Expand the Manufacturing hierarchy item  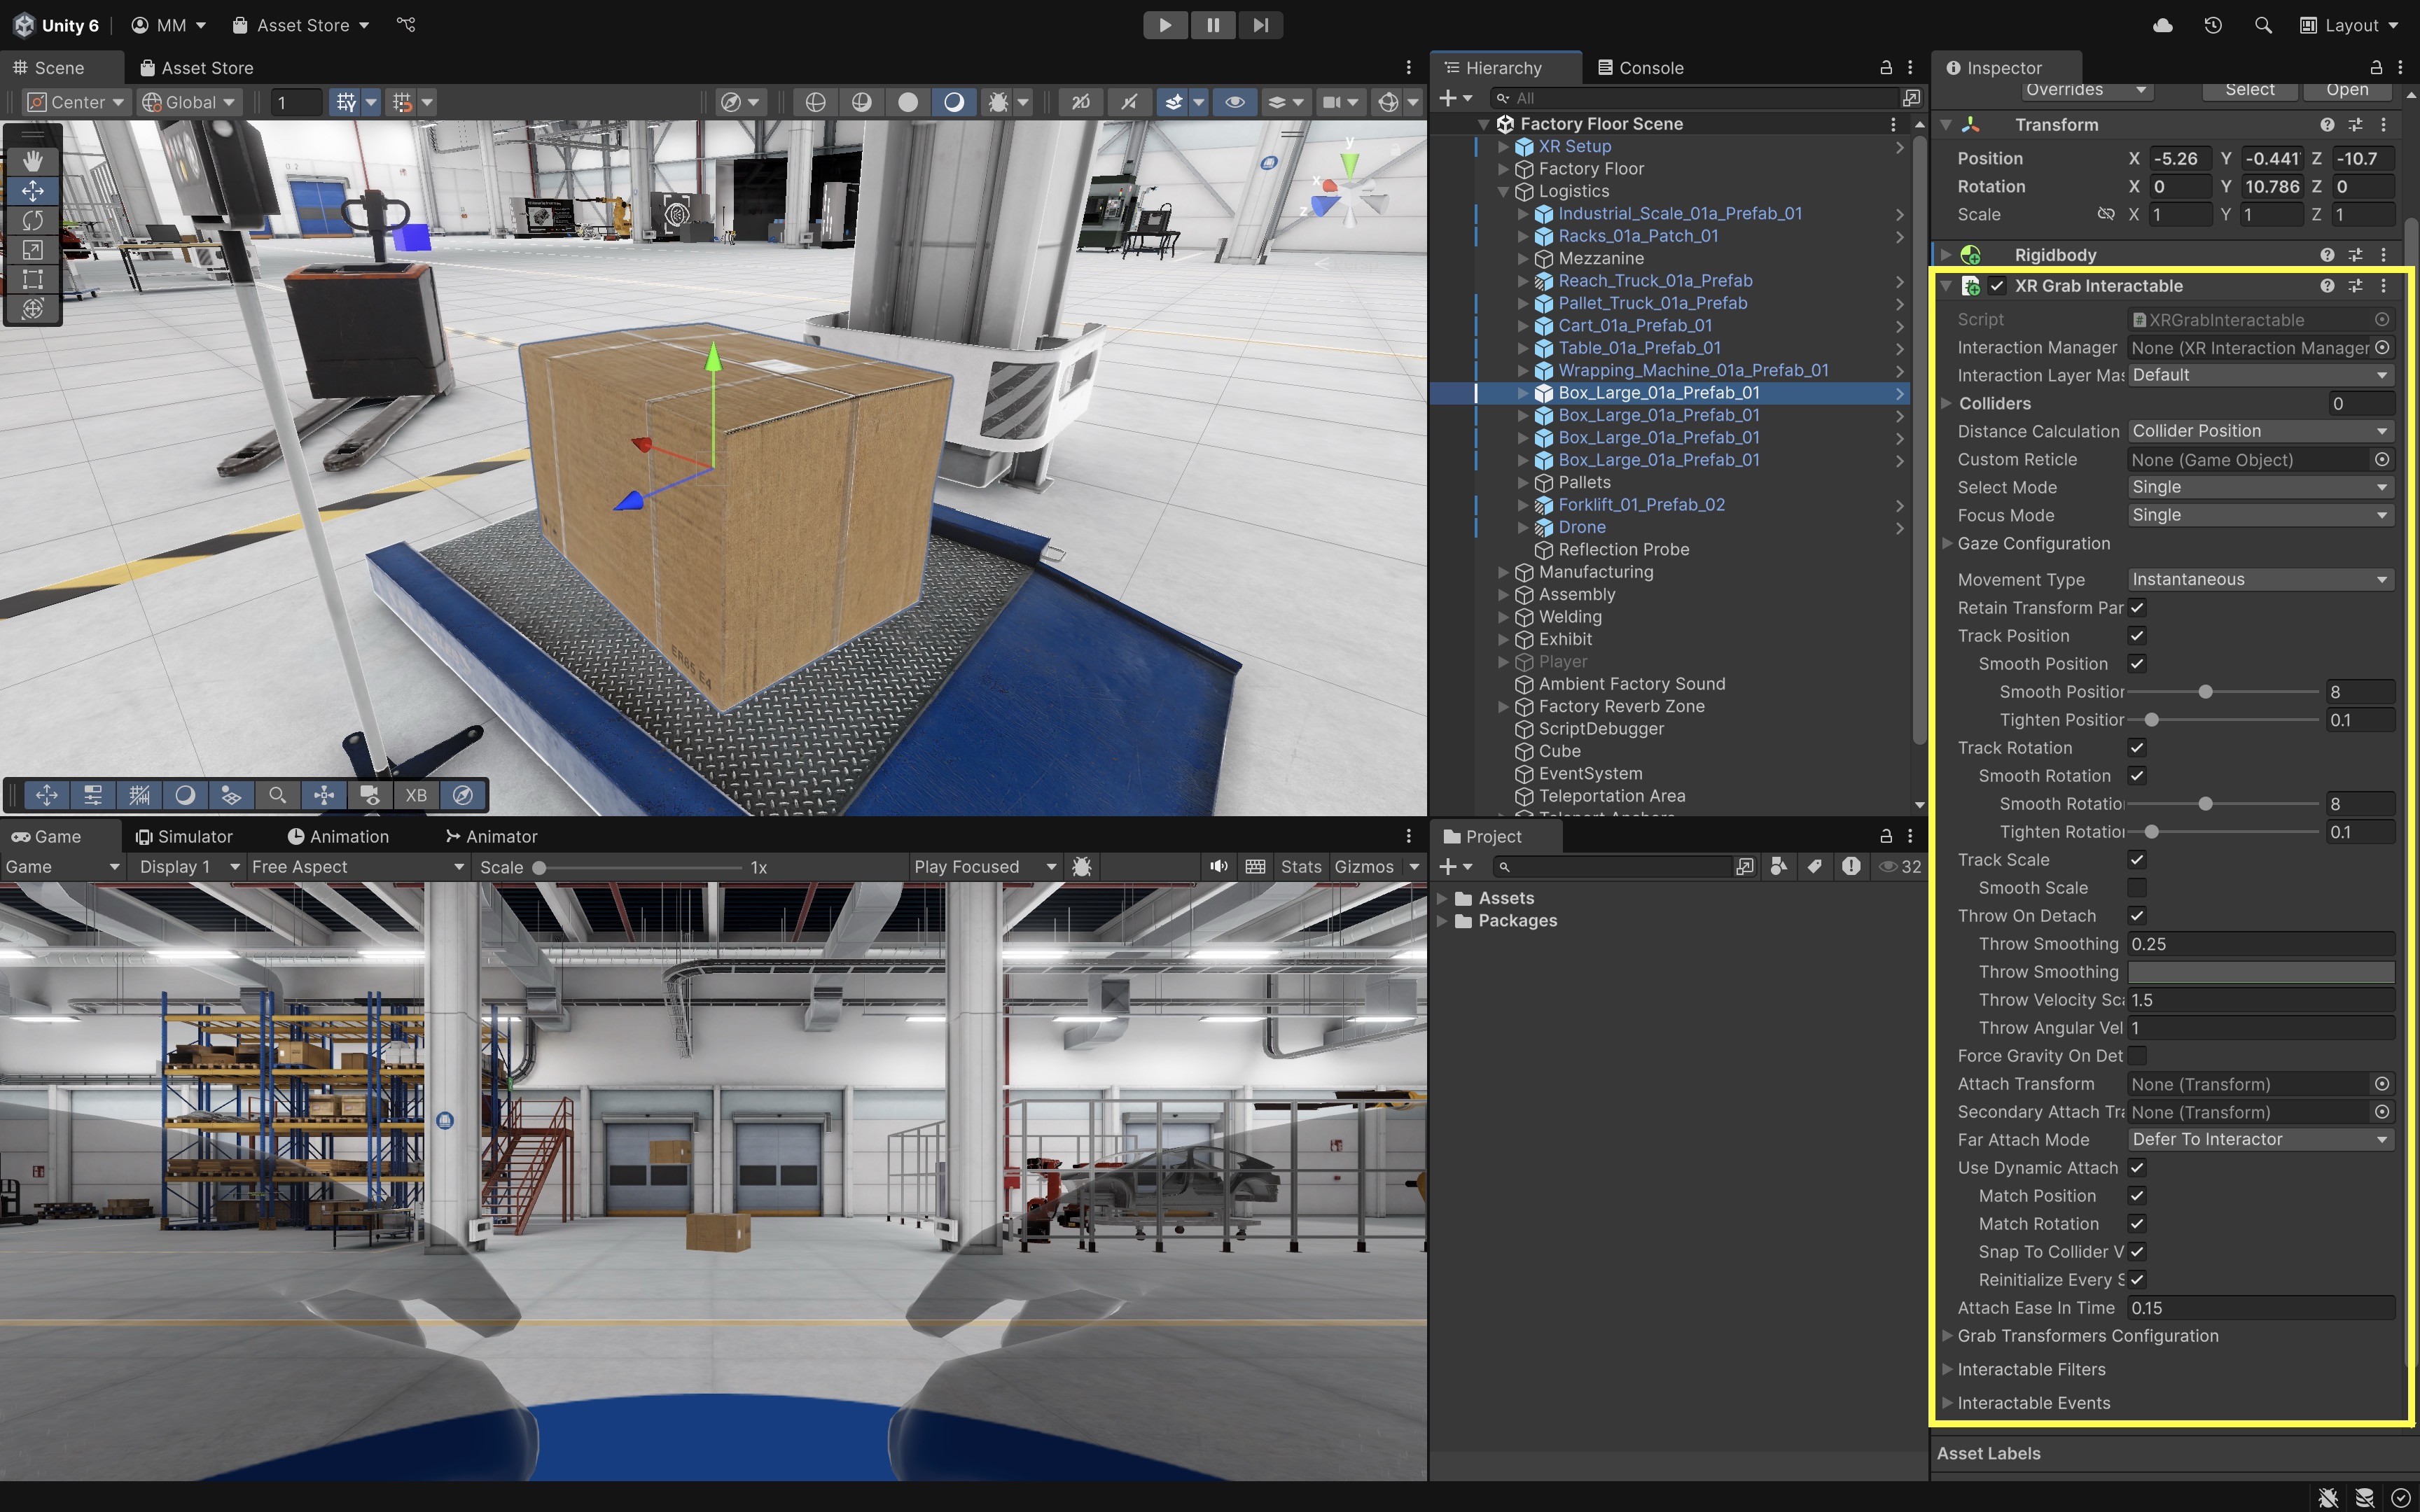(1503, 572)
